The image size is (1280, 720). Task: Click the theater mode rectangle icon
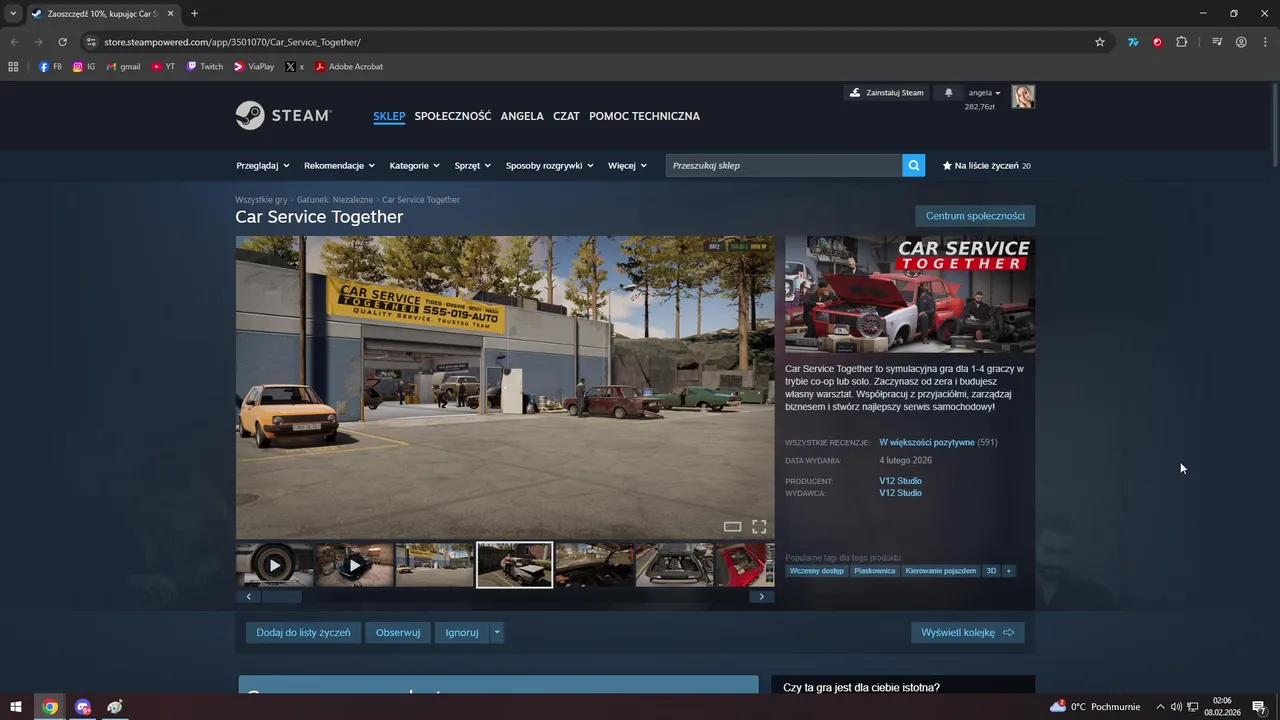(x=732, y=526)
